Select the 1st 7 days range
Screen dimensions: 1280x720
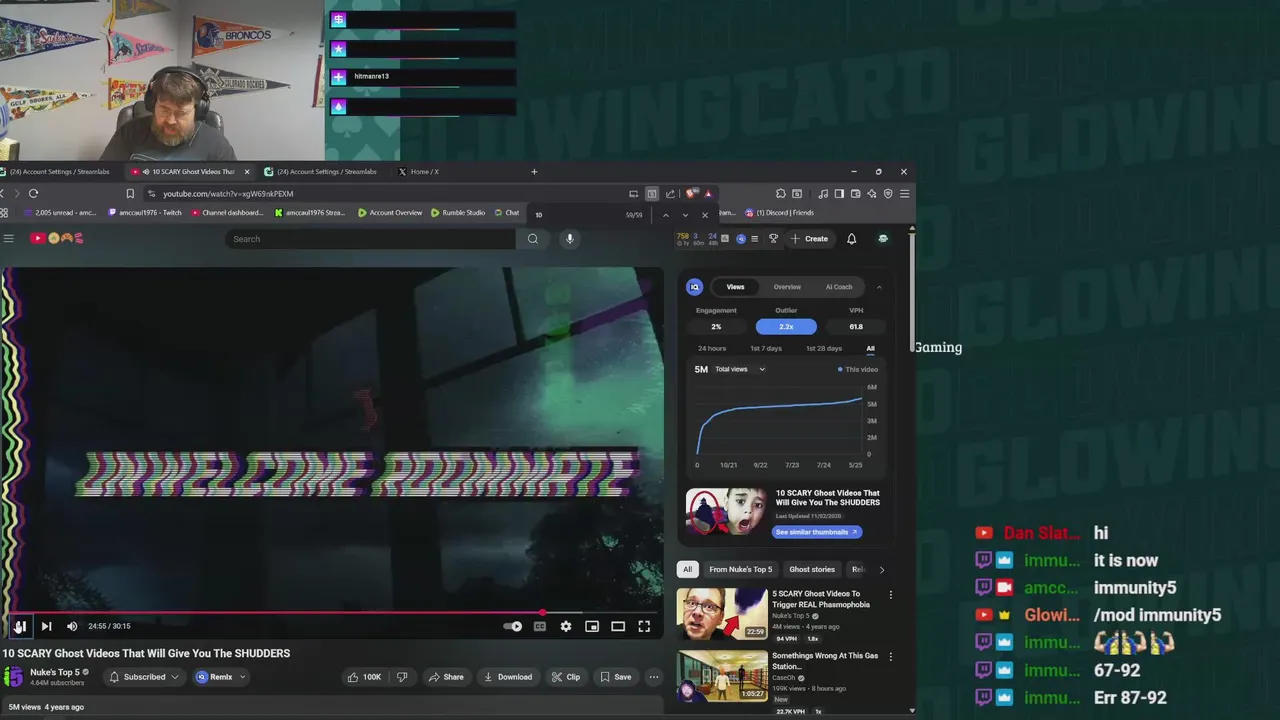click(766, 348)
